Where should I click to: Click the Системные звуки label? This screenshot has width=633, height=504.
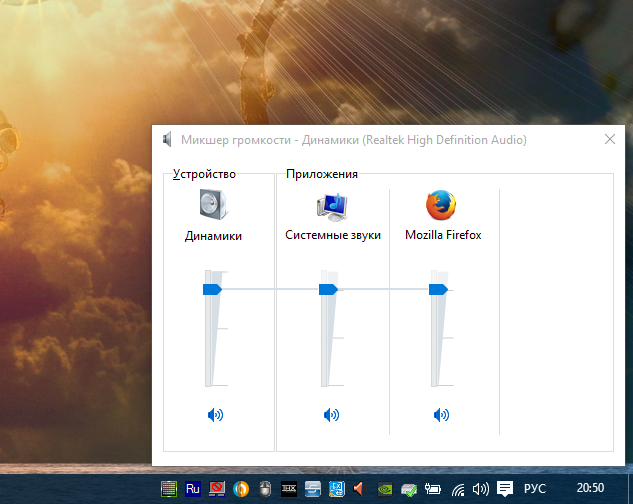point(333,235)
